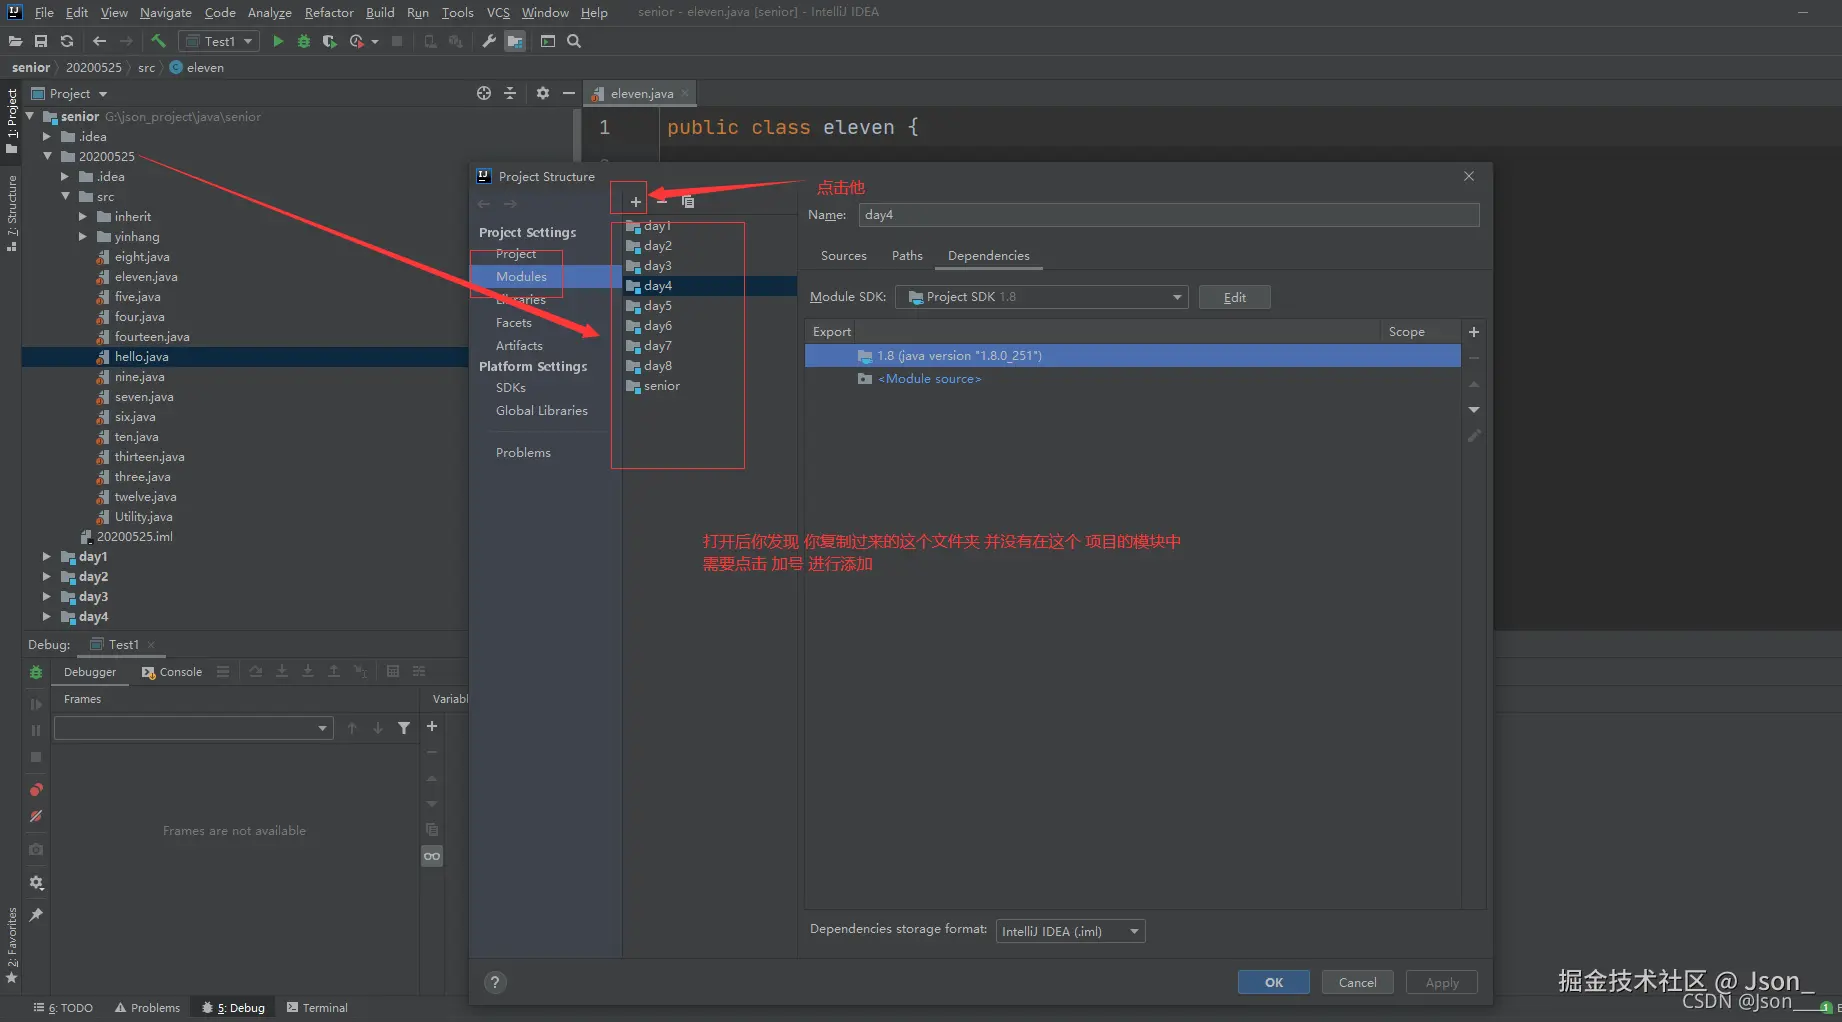
Task: Click the module Name input field
Action: click(1169, 215)
